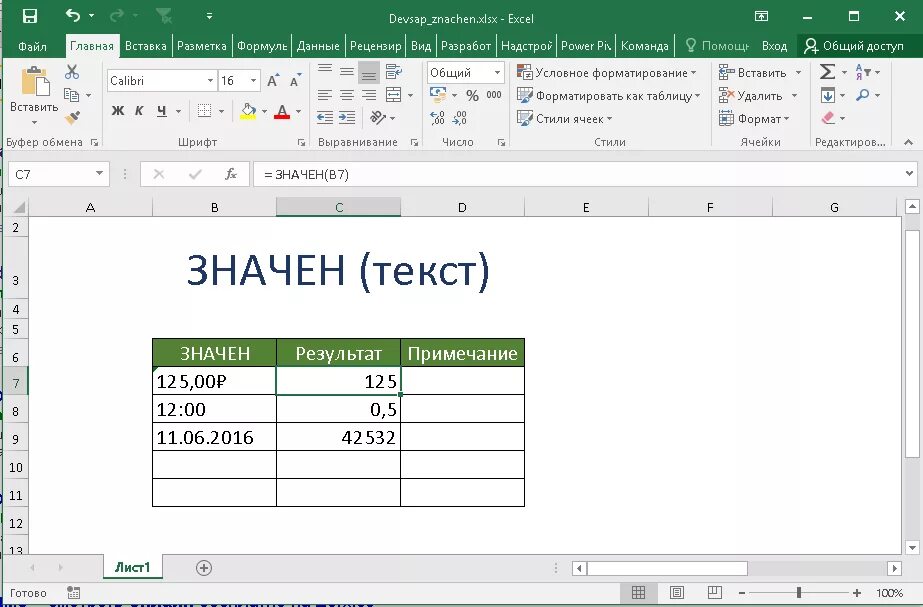Screen dimensions: 923x607
Task: Click Общий доступ share button
Action: [854, 46]
